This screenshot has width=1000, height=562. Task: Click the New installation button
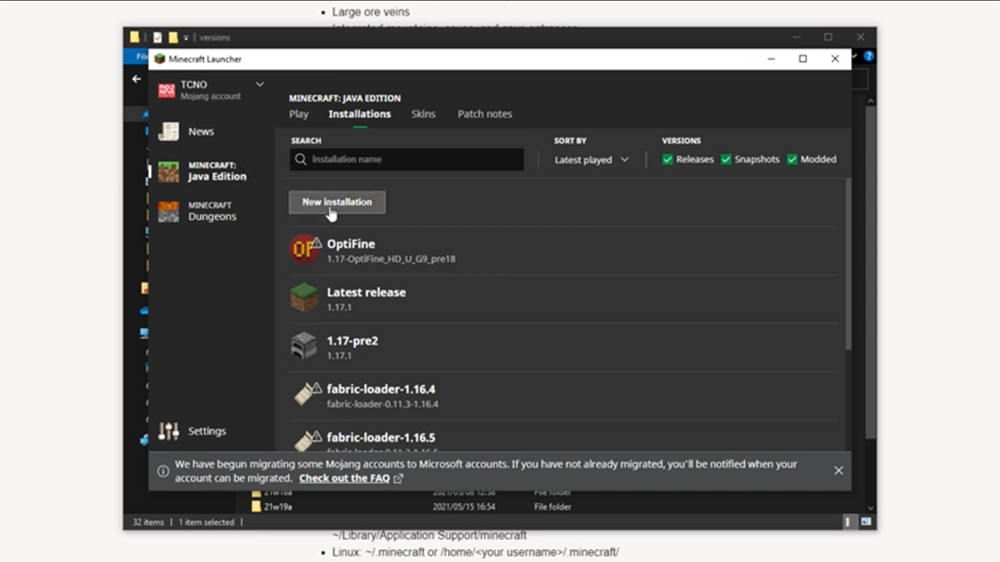(x=337, y=202)
